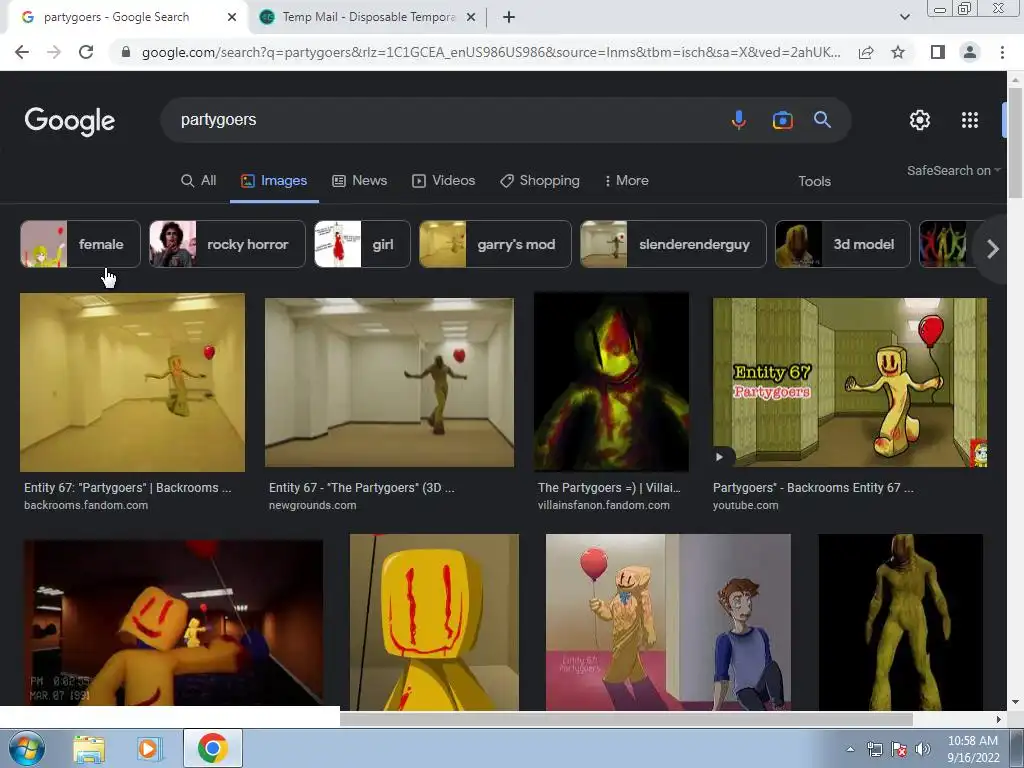Click the vertical page scrollbar thumb
1024x768 pixels.
pyautogui.click(x=1015, y=142)
